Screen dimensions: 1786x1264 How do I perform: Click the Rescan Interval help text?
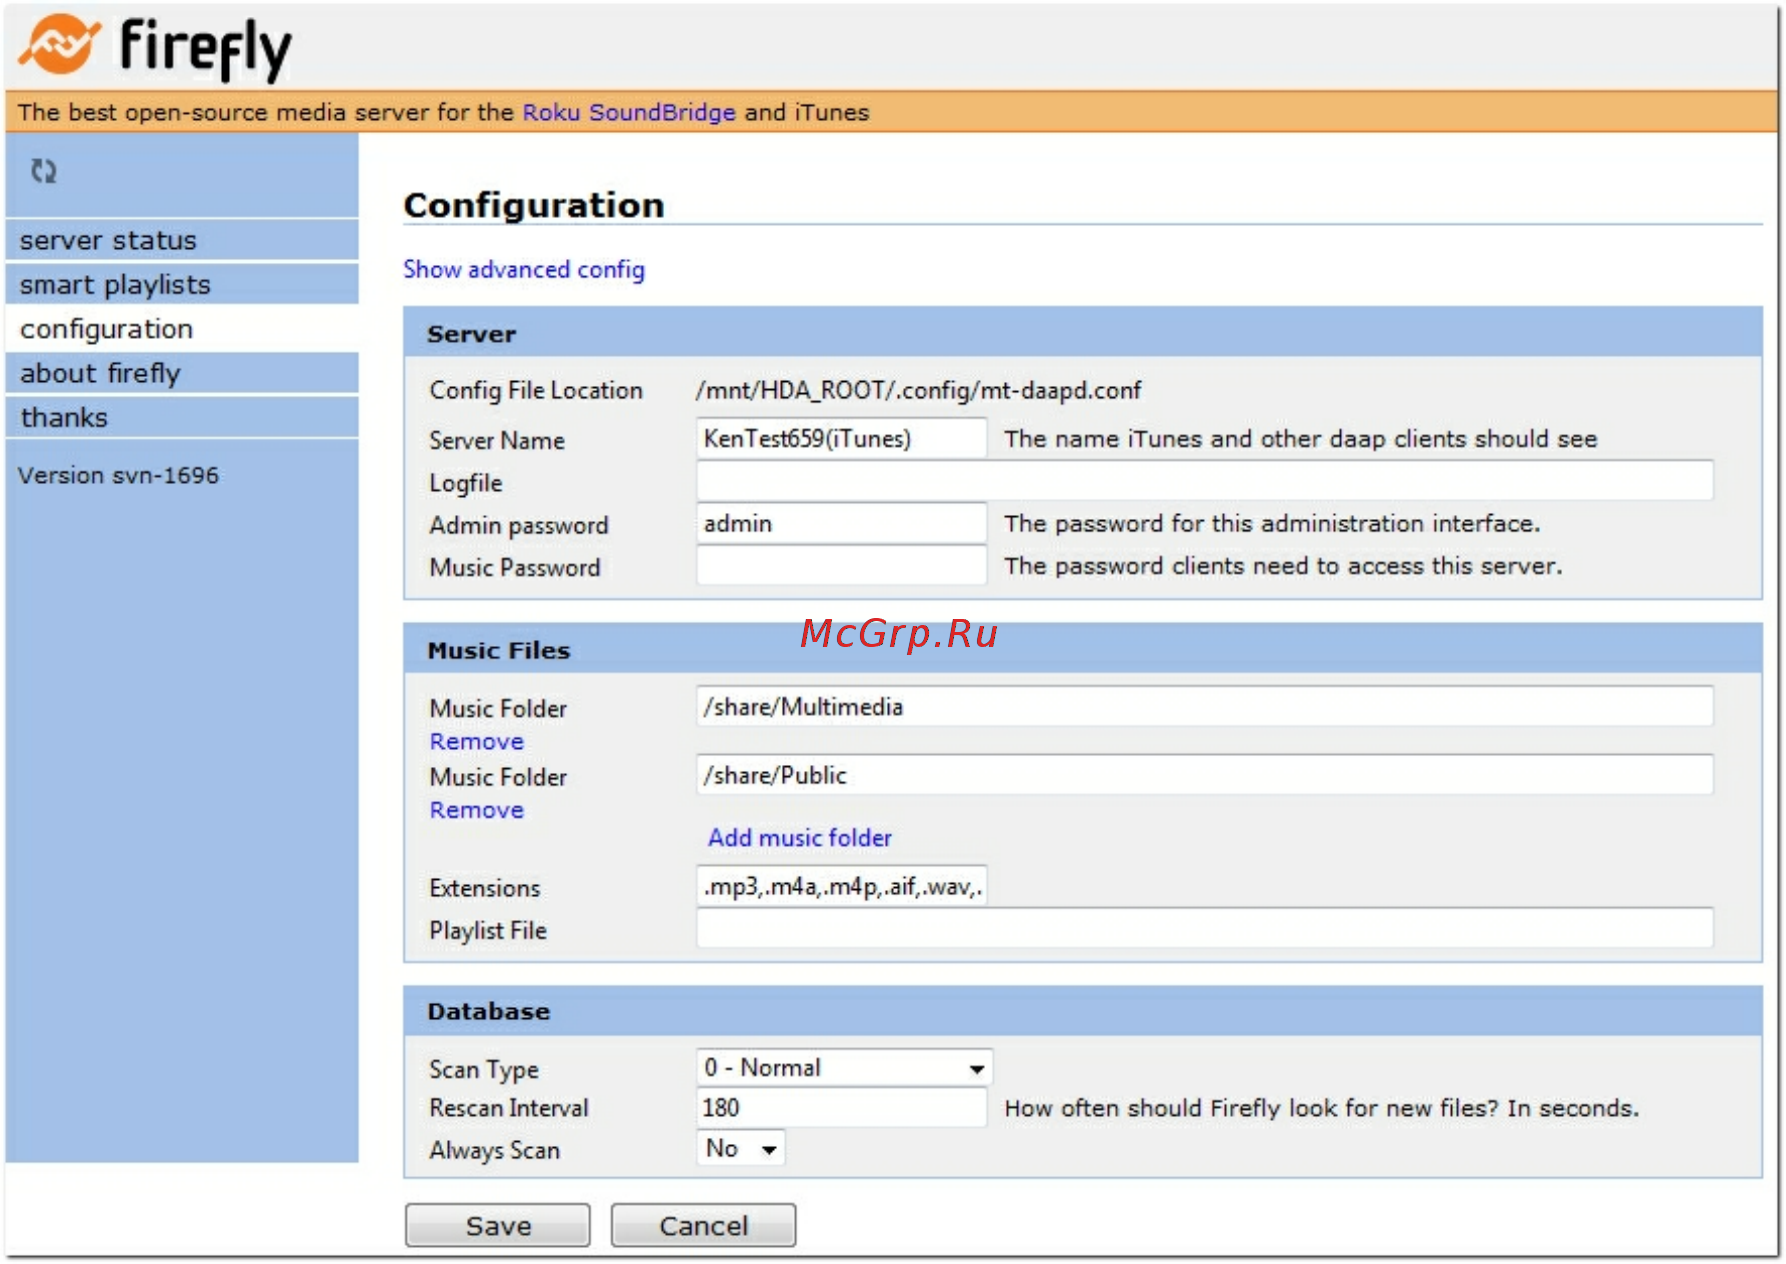1322,1108
